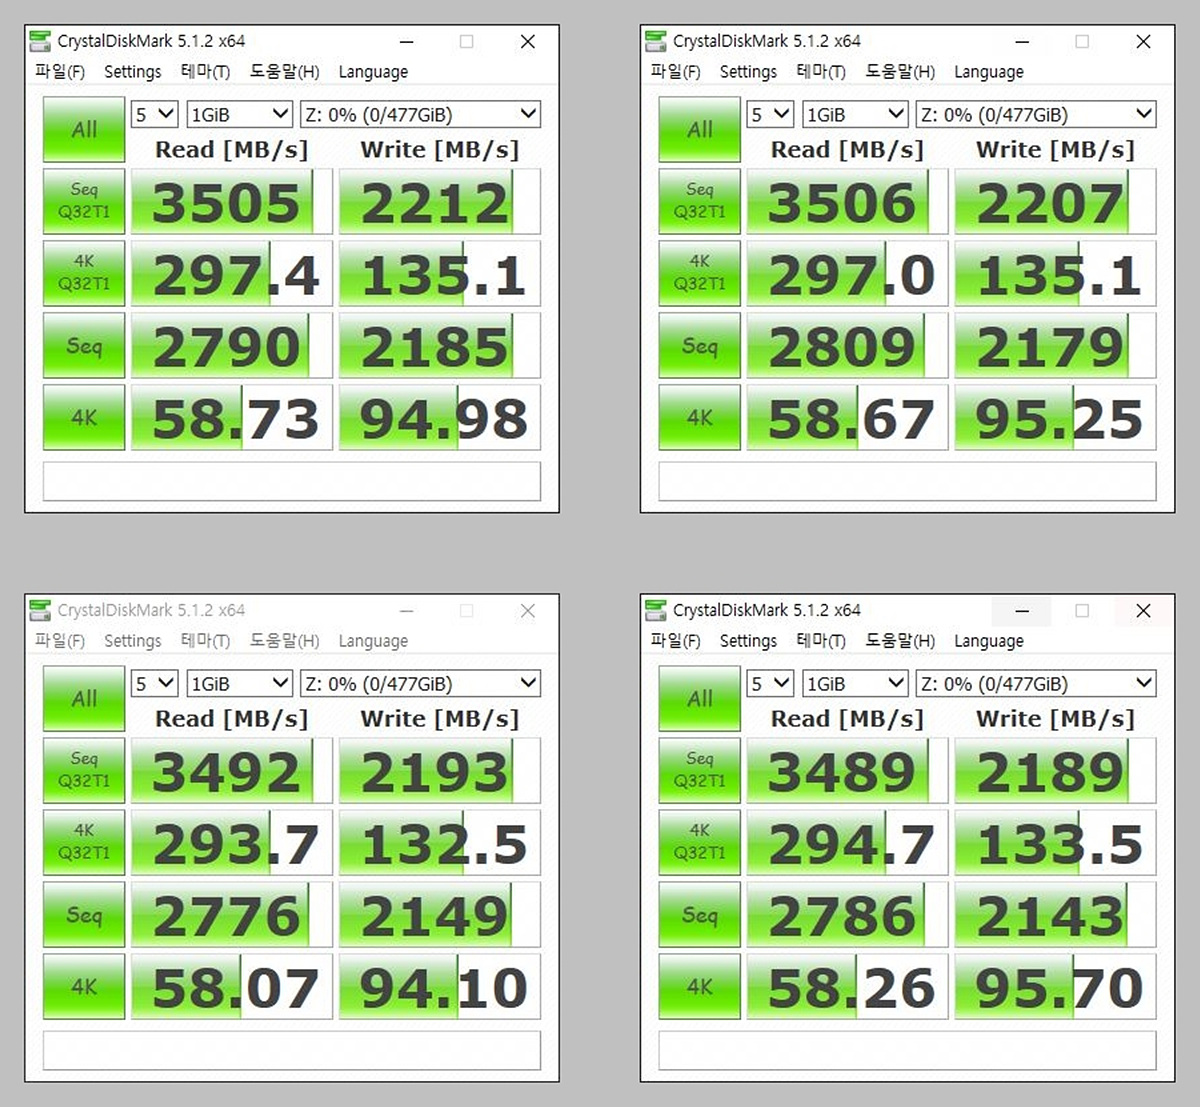Start Seq Q32T1 test in bottom-right window
1200x1107 pixels.
(700, 770)
